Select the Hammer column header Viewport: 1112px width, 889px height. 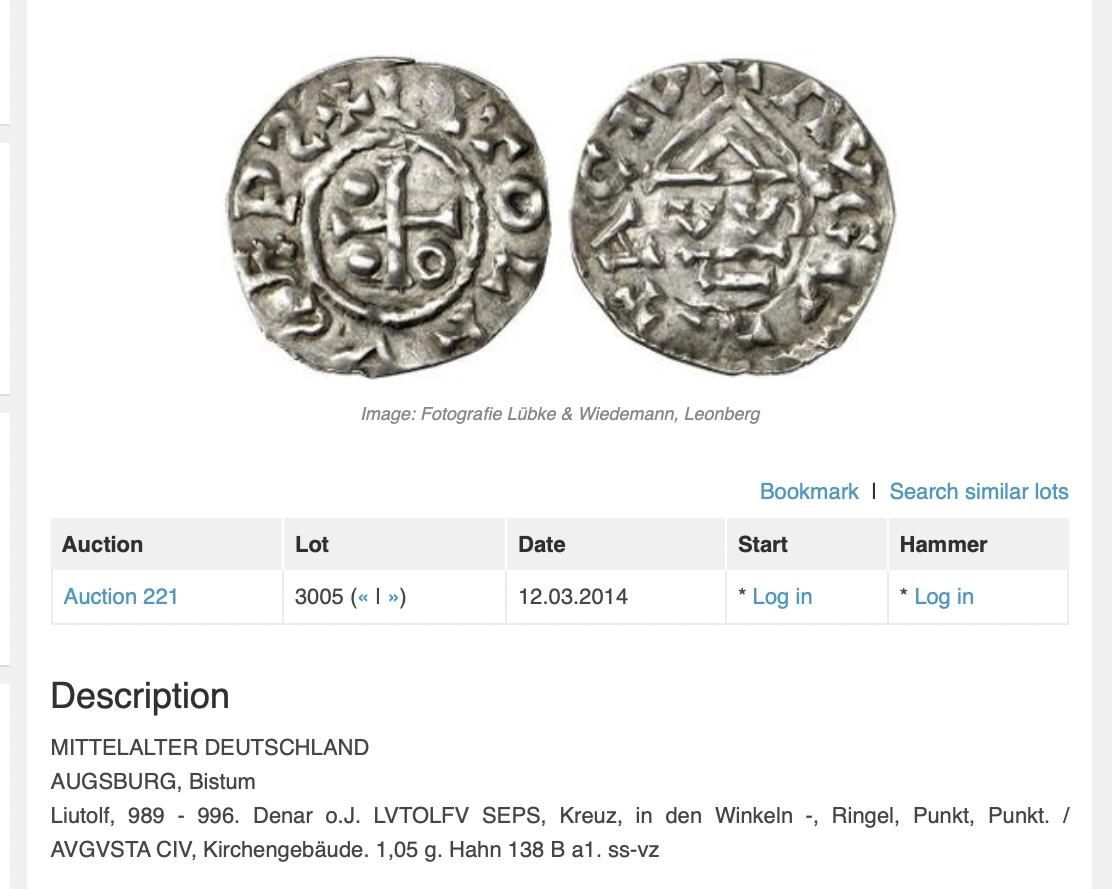979,544
